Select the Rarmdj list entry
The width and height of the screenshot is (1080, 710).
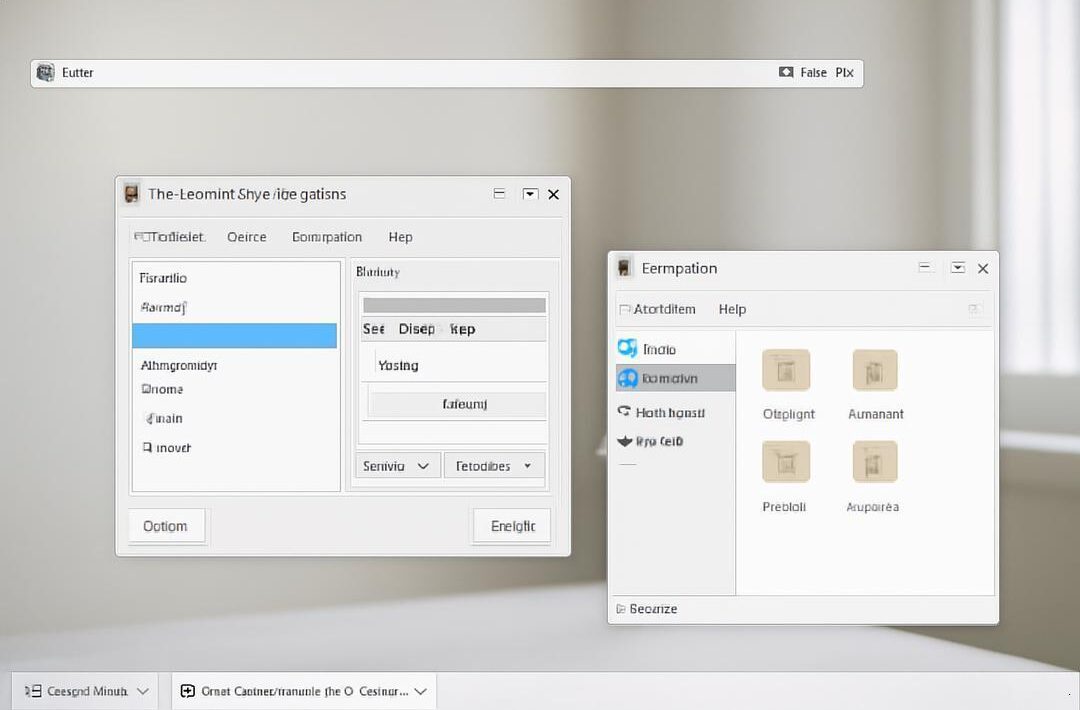[x=163, y=307]
